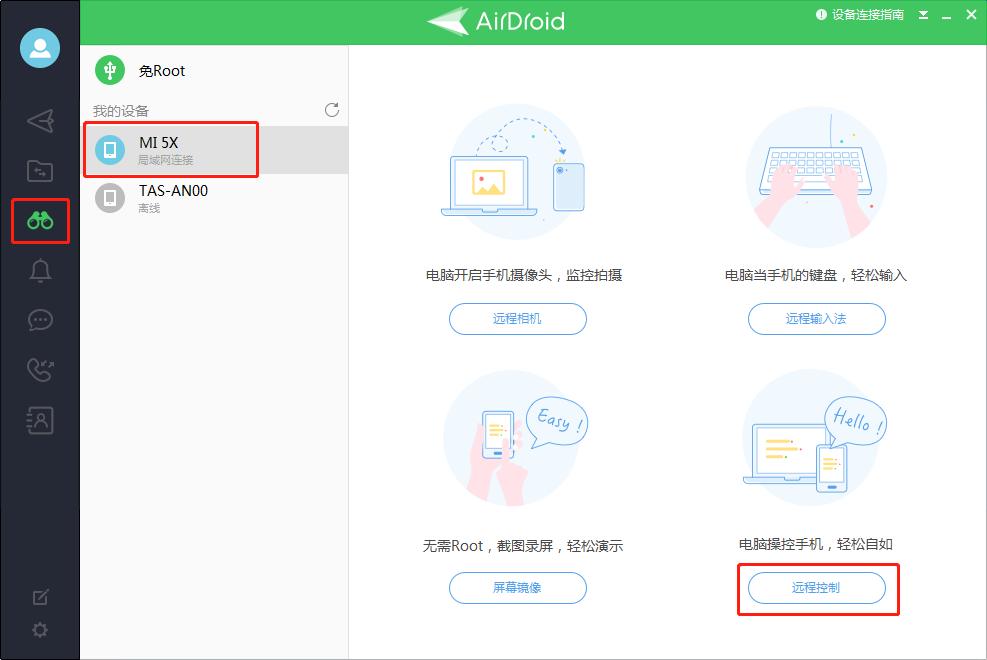
Task: Launch 远程控制 remote control
Action: pos(816,588)
